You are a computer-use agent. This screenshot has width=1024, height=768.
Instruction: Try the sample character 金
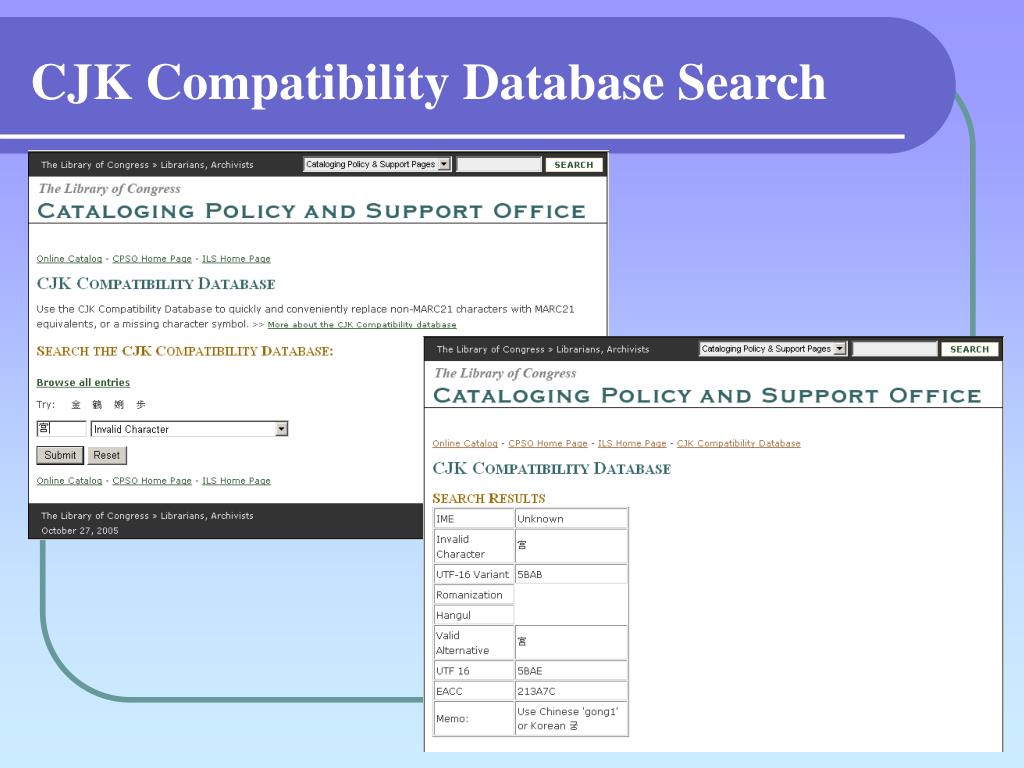point(76,405)
